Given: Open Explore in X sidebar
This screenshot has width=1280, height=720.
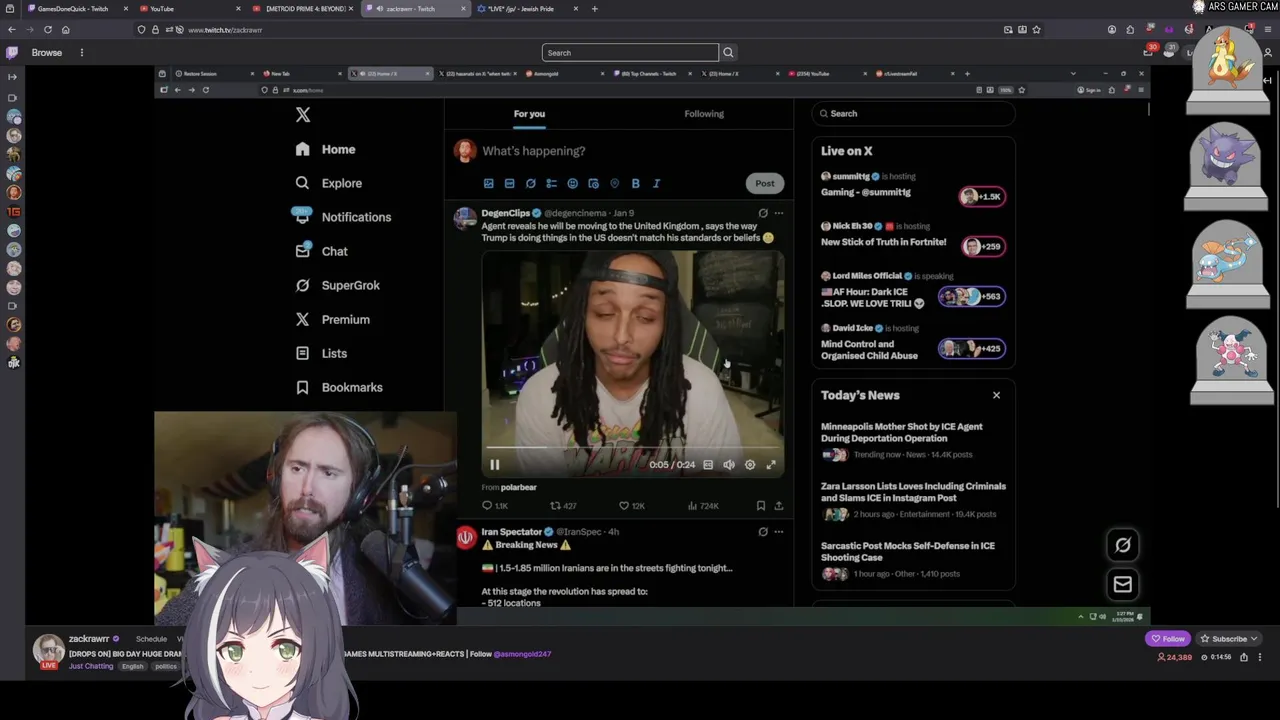Looking at the screenshot, I should (329, 183).
